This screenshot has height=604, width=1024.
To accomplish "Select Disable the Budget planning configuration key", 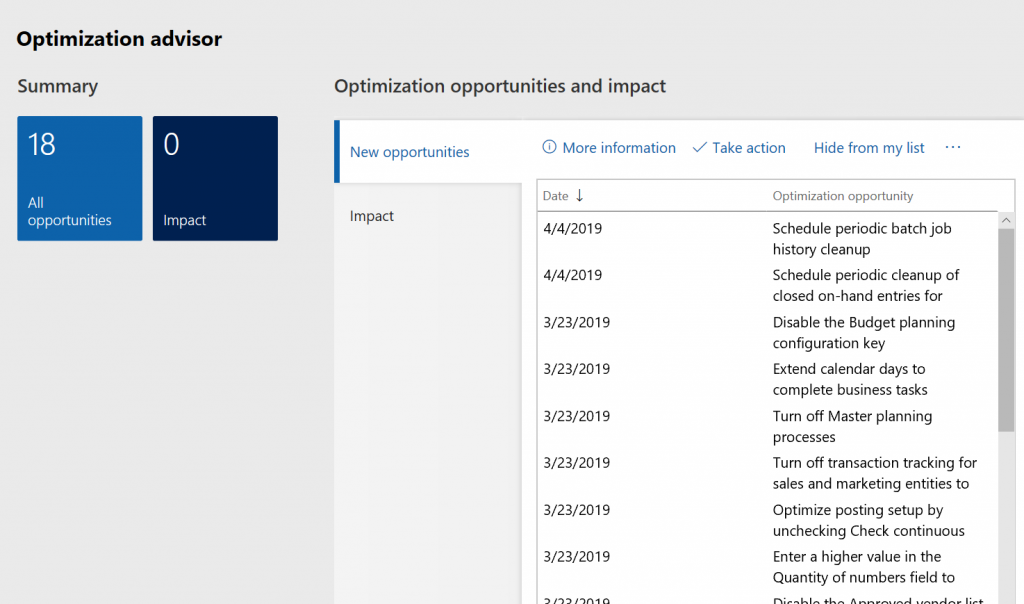I will pos(863,332).
